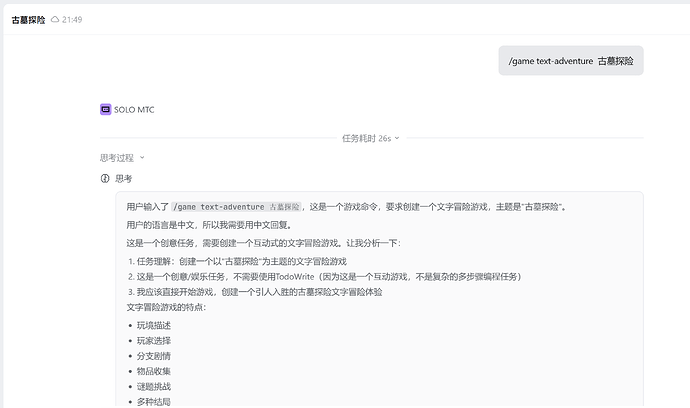Click the 物品收集 bullet item
Screen dimensions: 690x408
(x=154, y=371)
